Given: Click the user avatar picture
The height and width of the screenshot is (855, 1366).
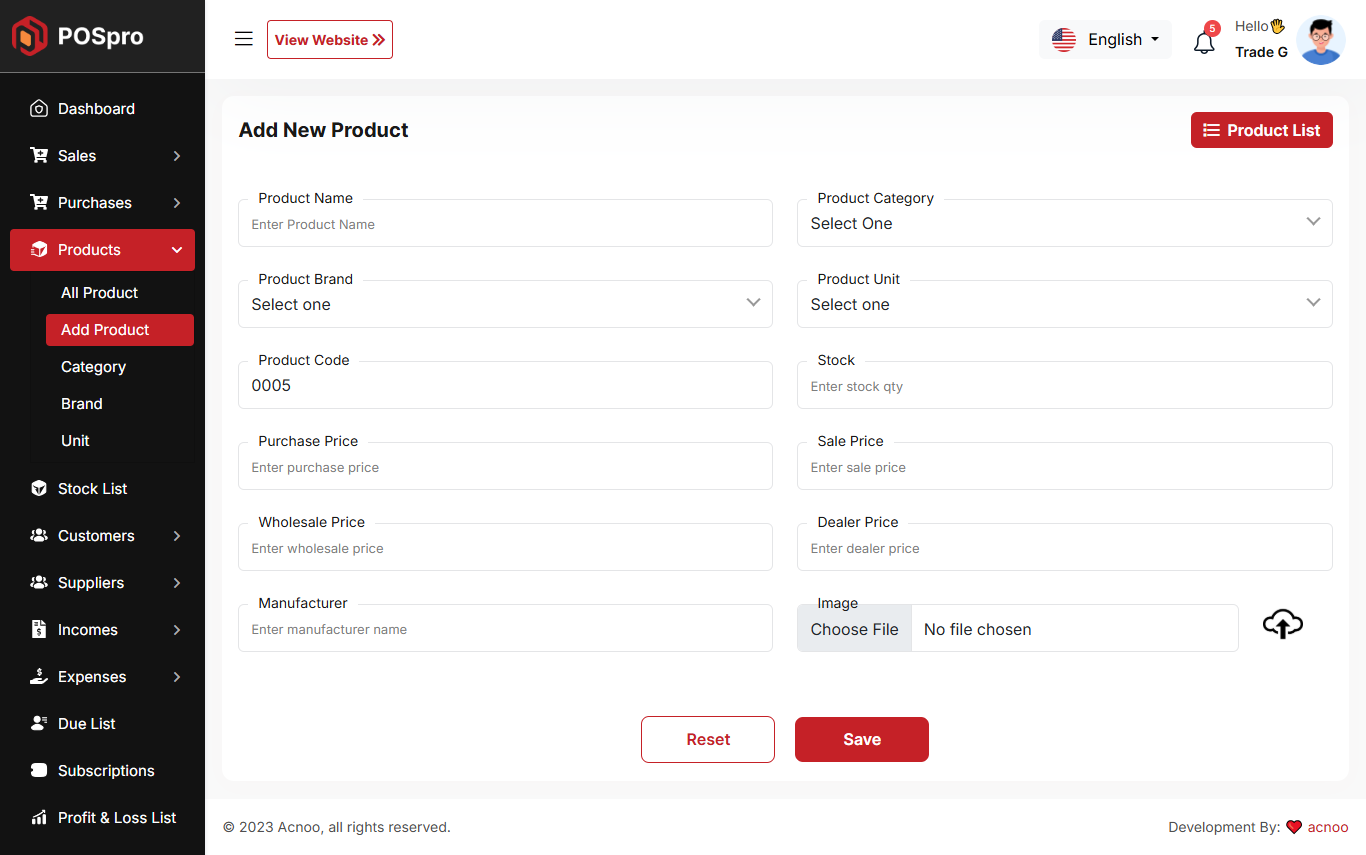Looking at the screenshot, I should (x=1320, y=41).
